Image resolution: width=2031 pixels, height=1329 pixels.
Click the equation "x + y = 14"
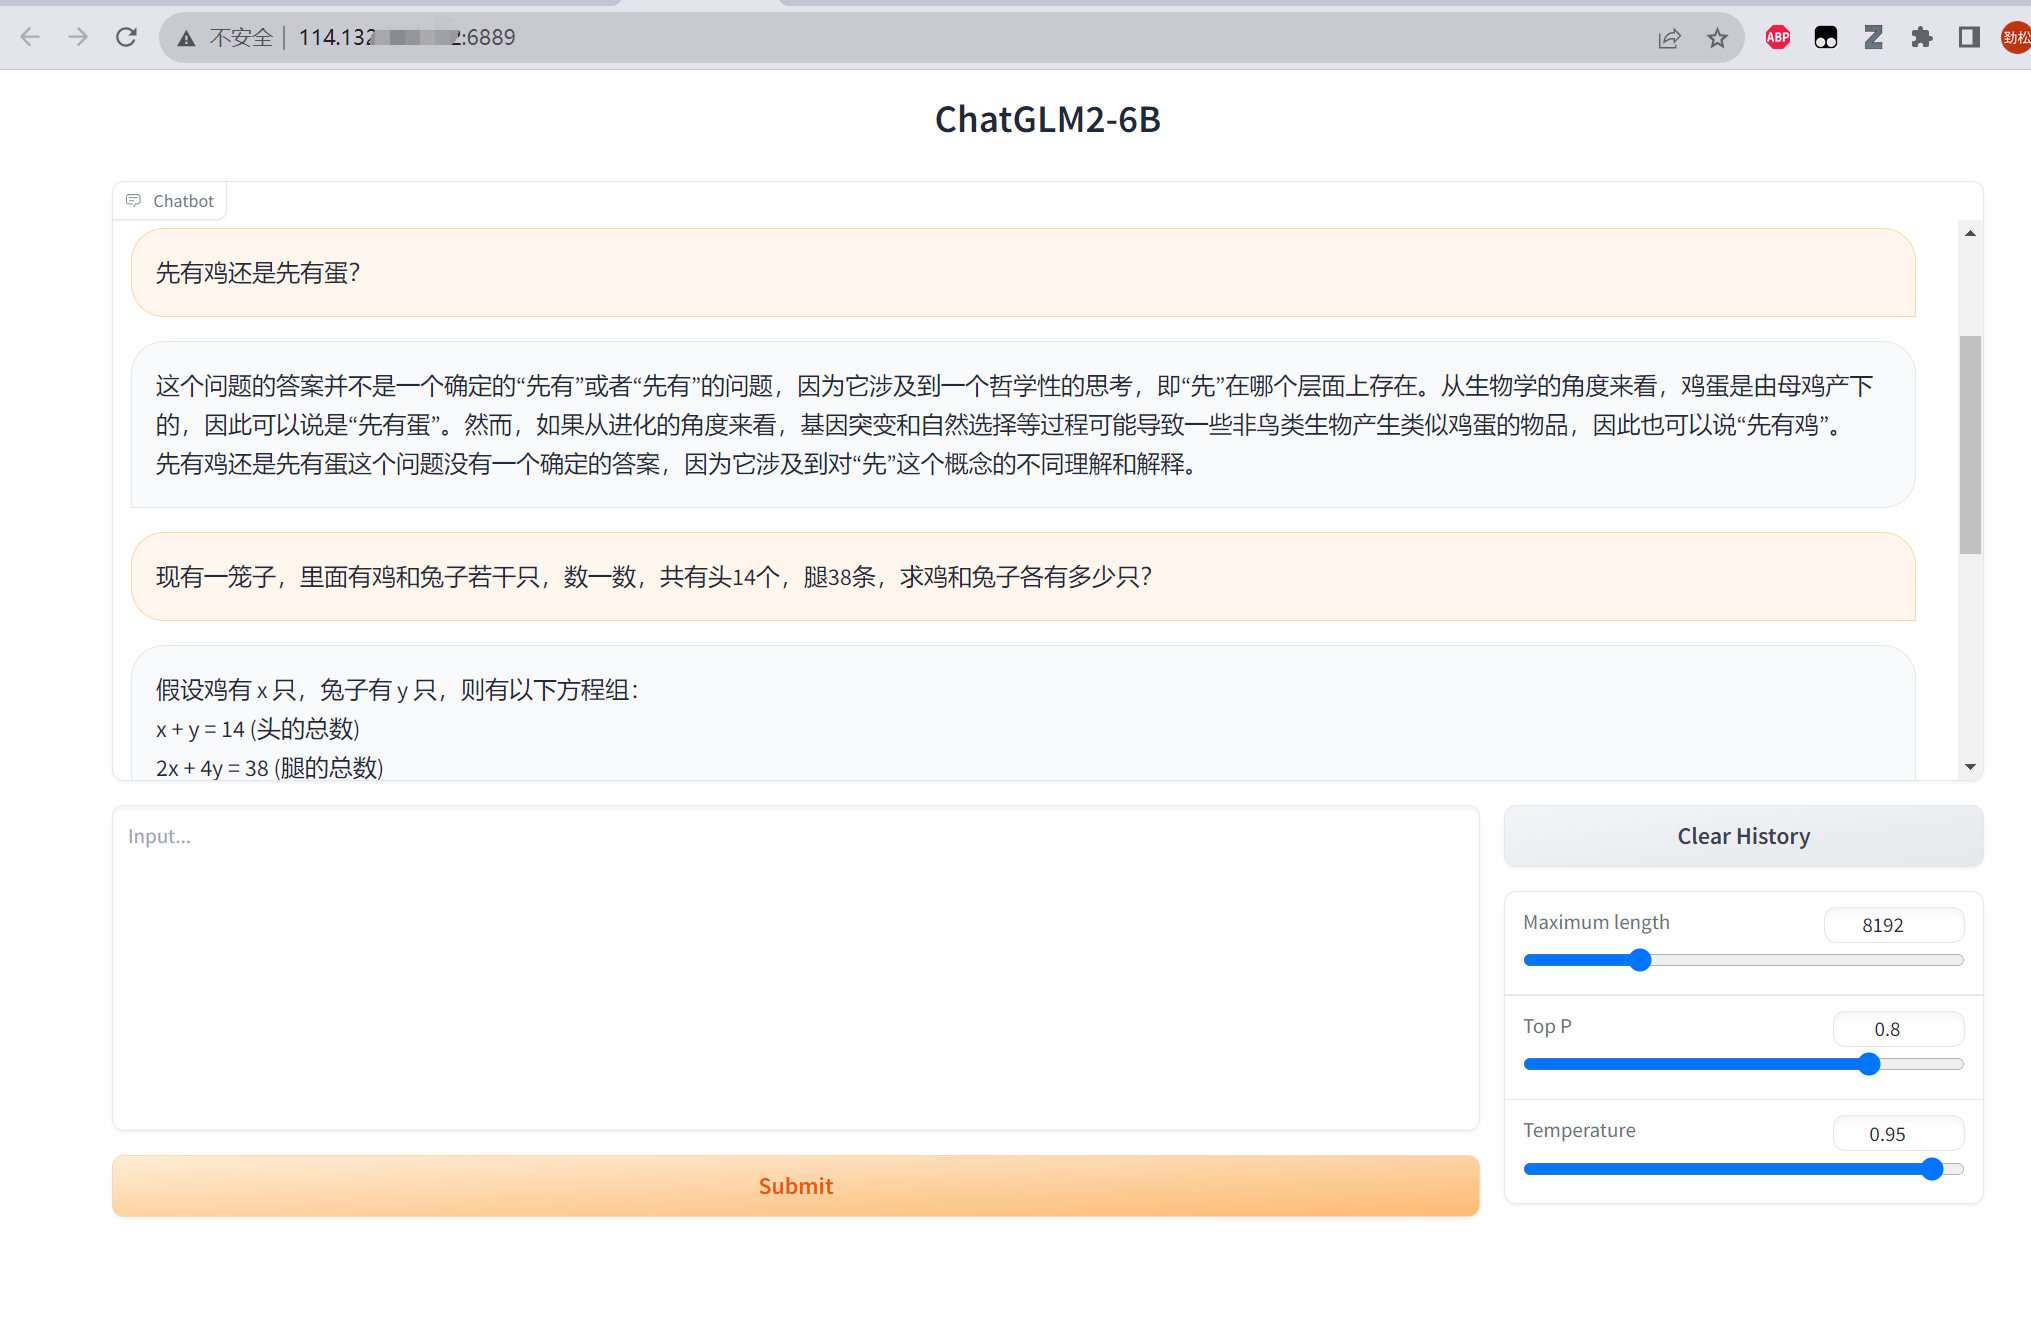[200, 730]
